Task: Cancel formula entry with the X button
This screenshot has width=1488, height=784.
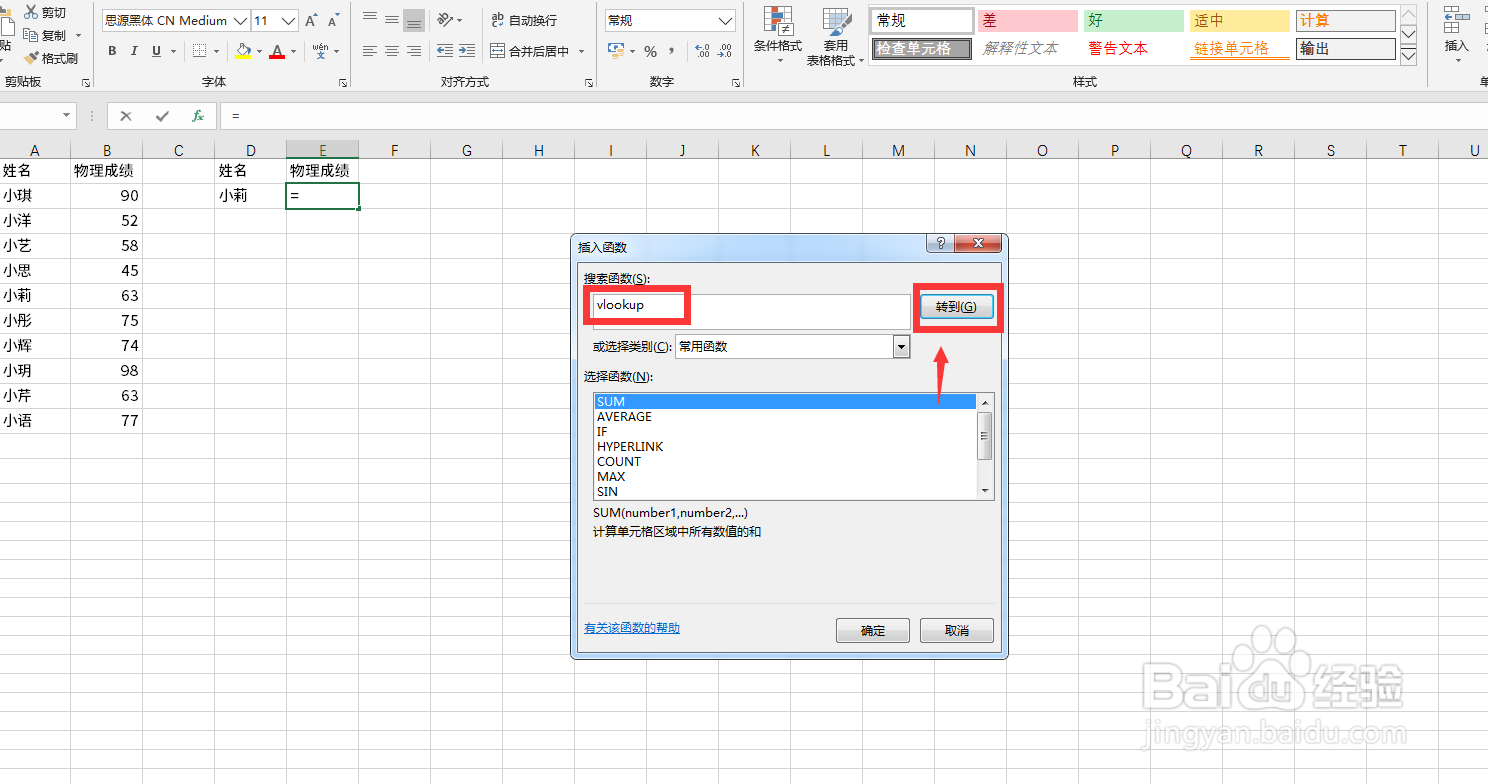Action: coord(126,116)
